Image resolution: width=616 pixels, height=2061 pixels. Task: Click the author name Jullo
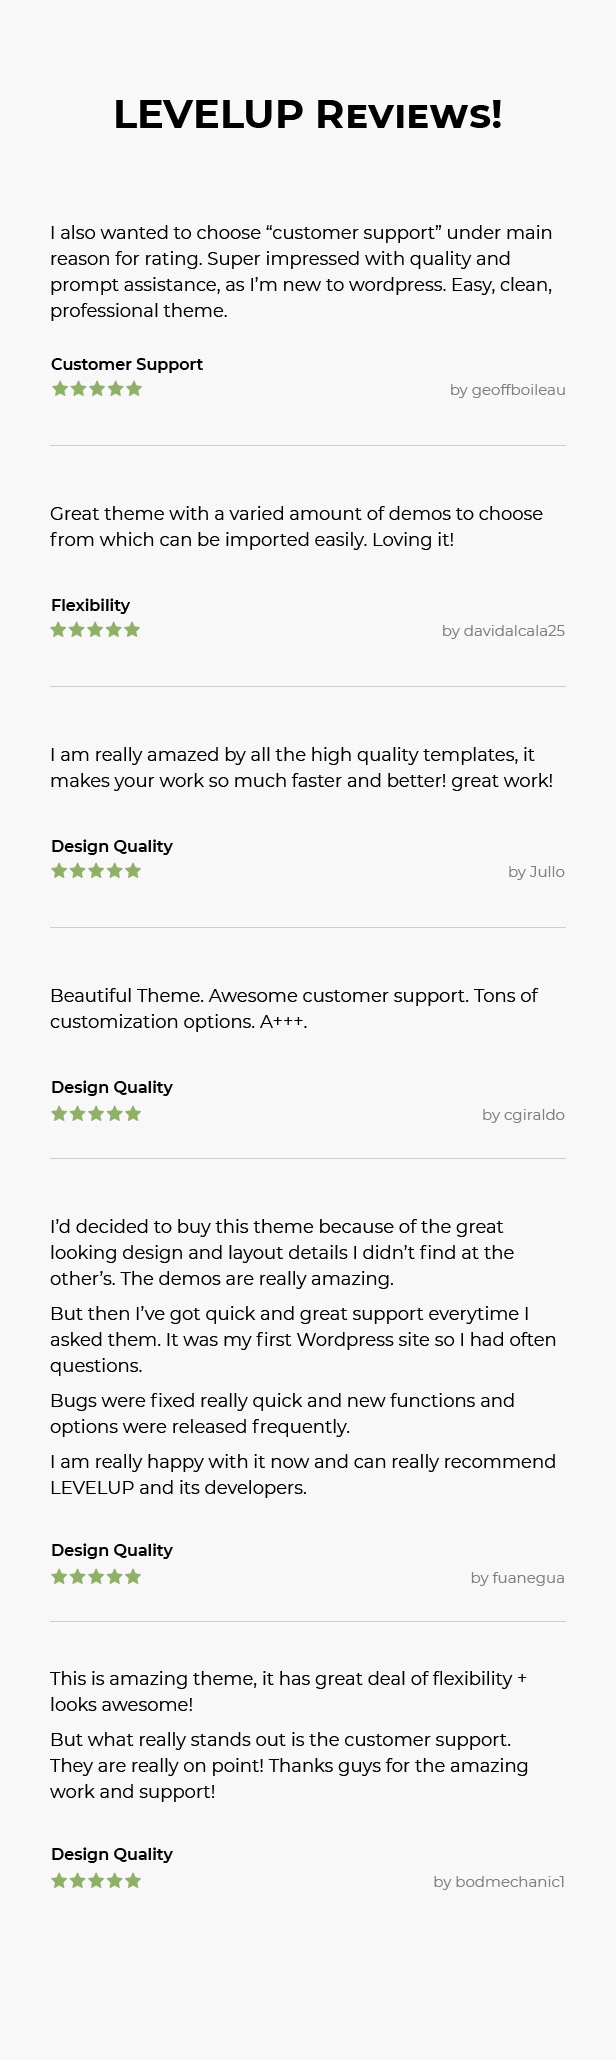coord(546,872)
